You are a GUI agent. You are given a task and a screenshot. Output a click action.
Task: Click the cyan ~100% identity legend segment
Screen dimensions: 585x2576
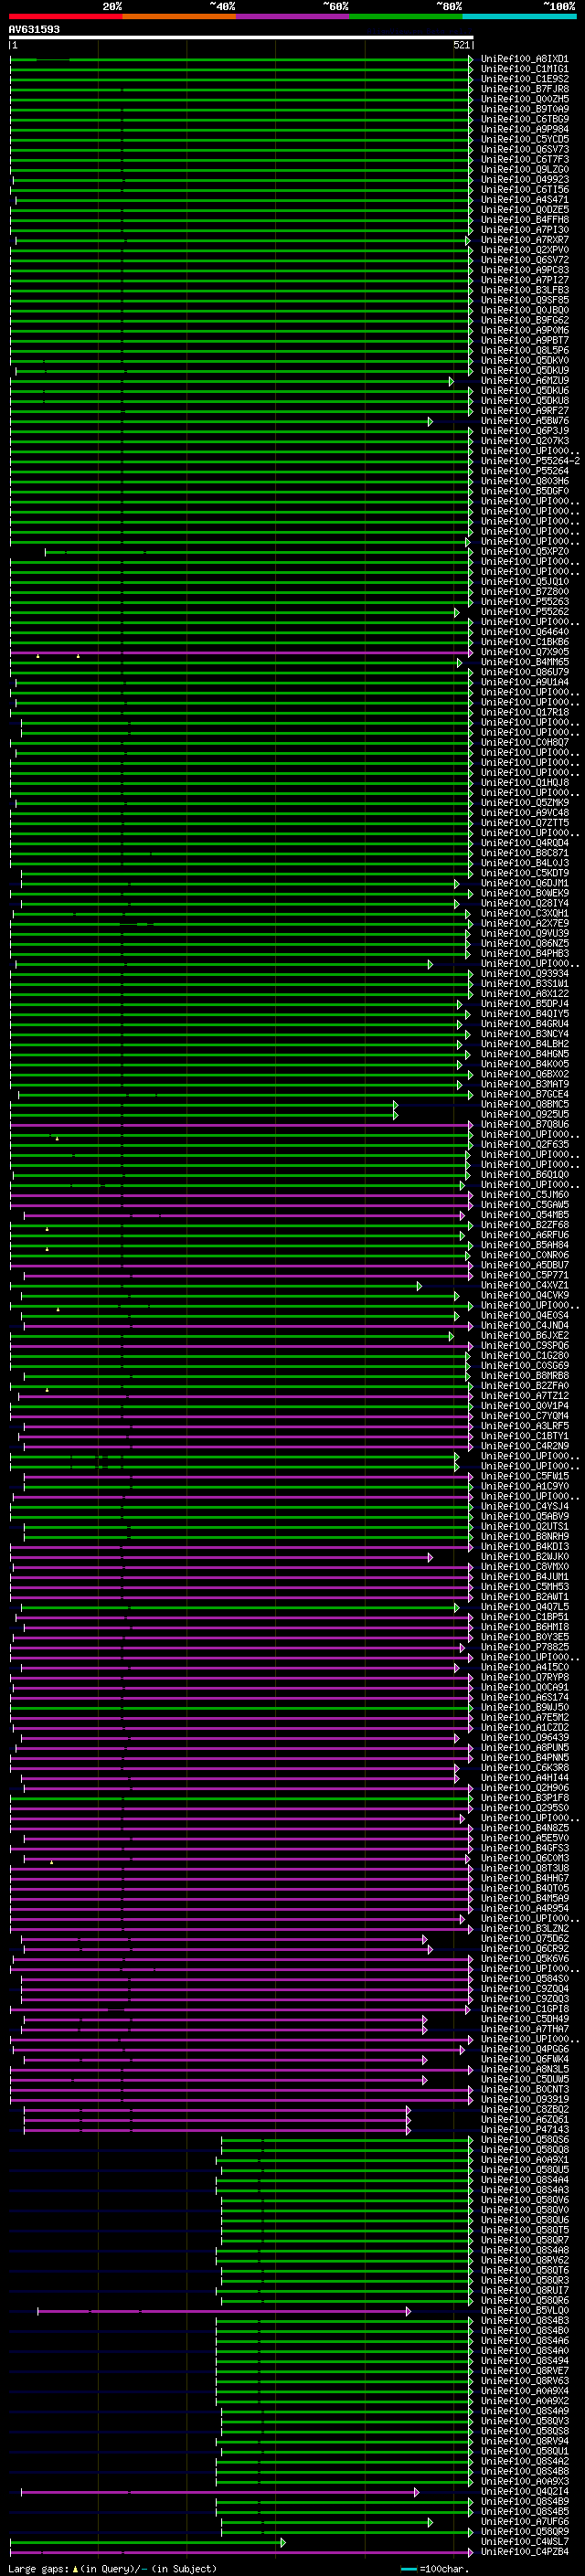pyautogui.click(x=519, y=16)
